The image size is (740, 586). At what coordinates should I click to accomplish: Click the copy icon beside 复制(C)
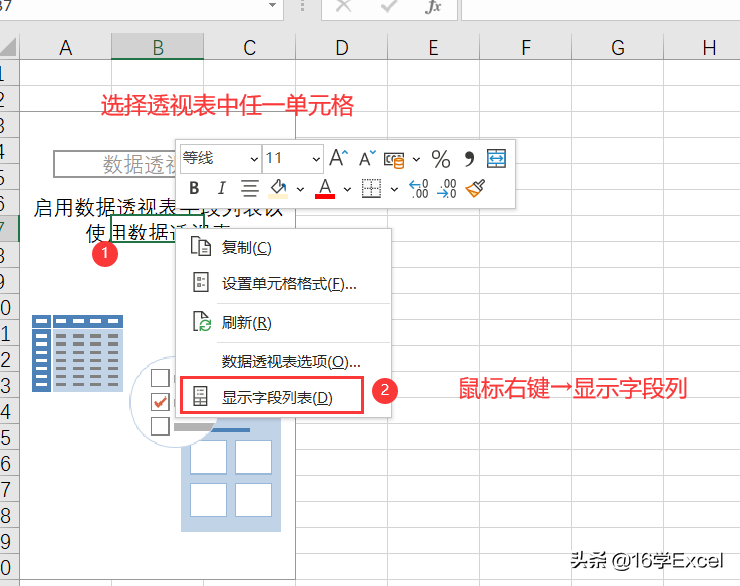tap(201, 246)
